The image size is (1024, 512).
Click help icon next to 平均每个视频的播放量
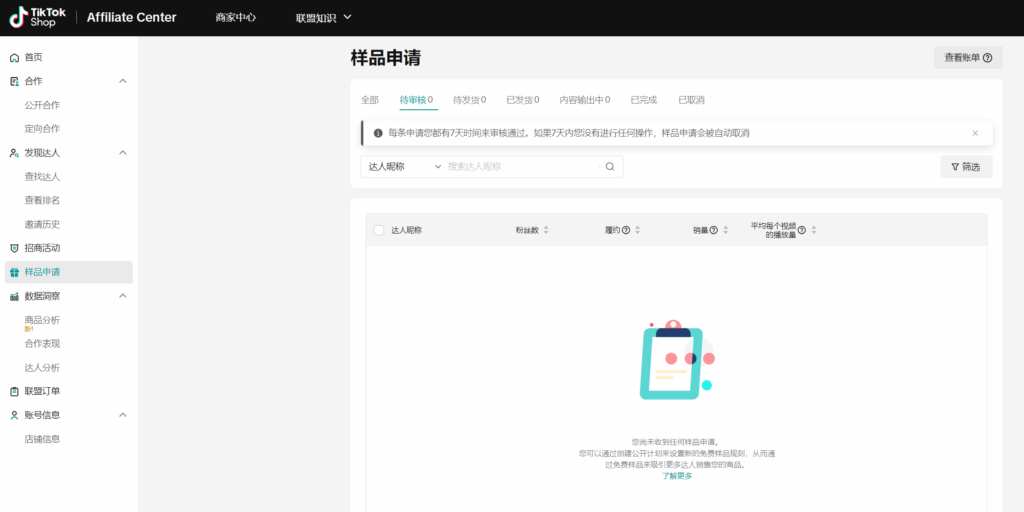801,230
